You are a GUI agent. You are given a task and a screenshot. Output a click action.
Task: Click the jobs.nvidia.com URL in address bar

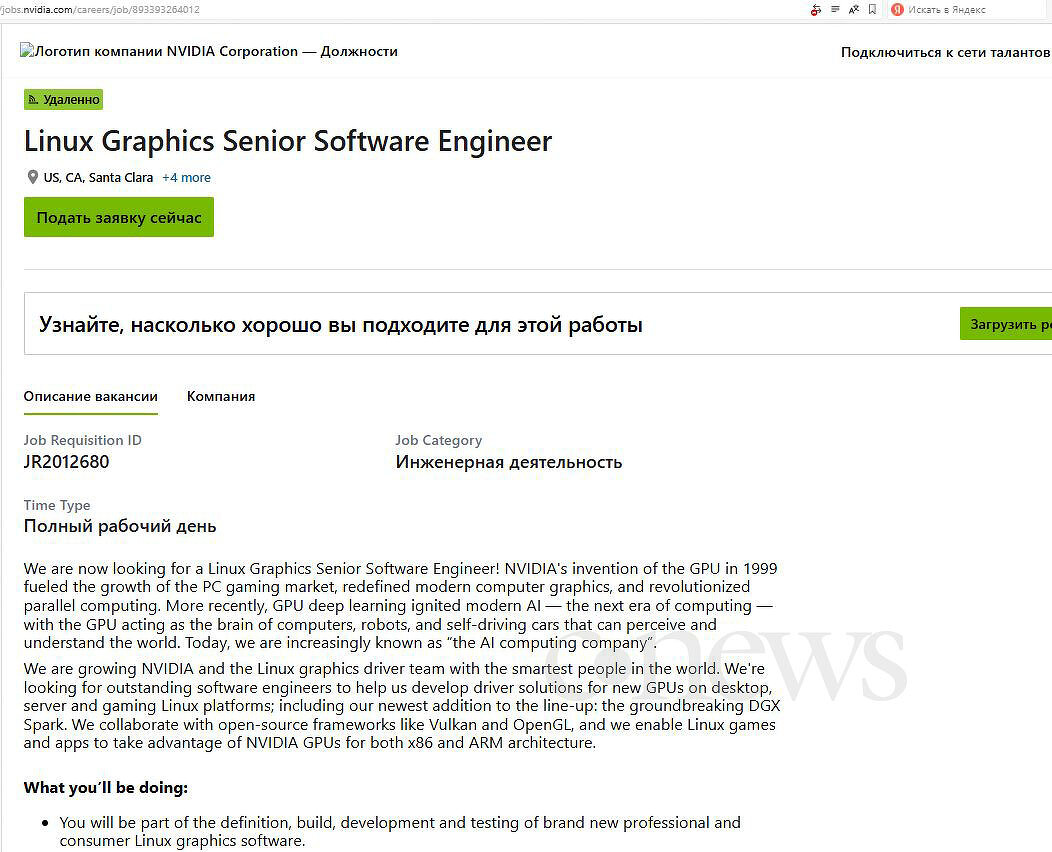click(x=100, y=9)
